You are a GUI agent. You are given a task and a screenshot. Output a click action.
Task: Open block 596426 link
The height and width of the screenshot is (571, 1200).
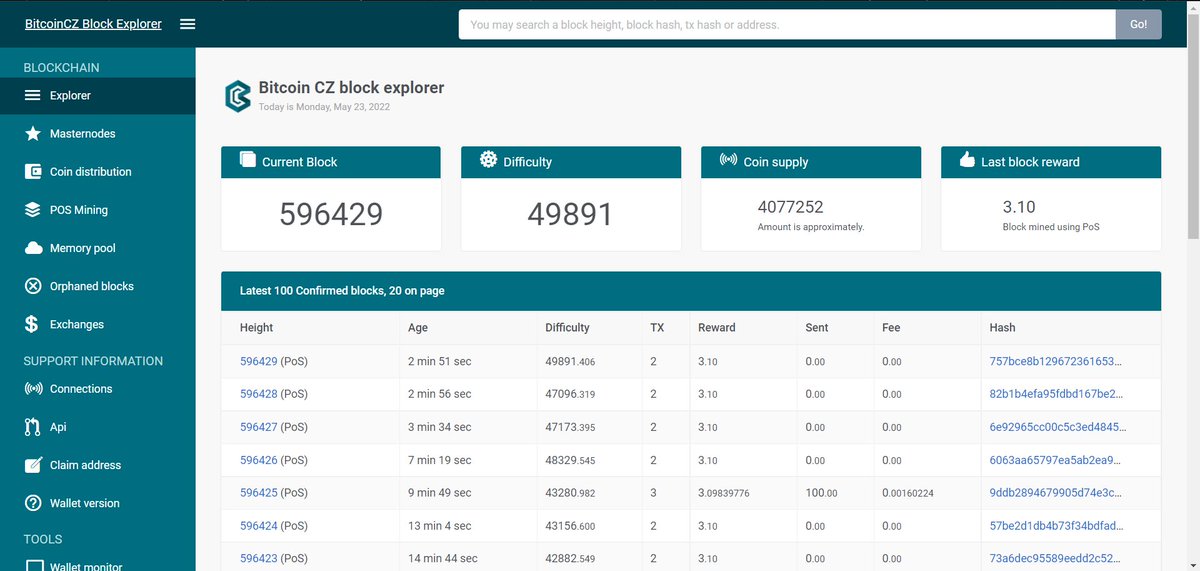pos(259,460)
